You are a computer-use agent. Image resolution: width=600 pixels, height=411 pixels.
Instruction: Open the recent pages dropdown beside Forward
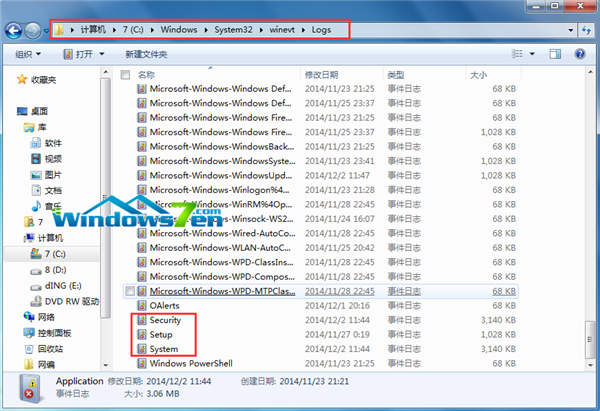coord(46,30)
